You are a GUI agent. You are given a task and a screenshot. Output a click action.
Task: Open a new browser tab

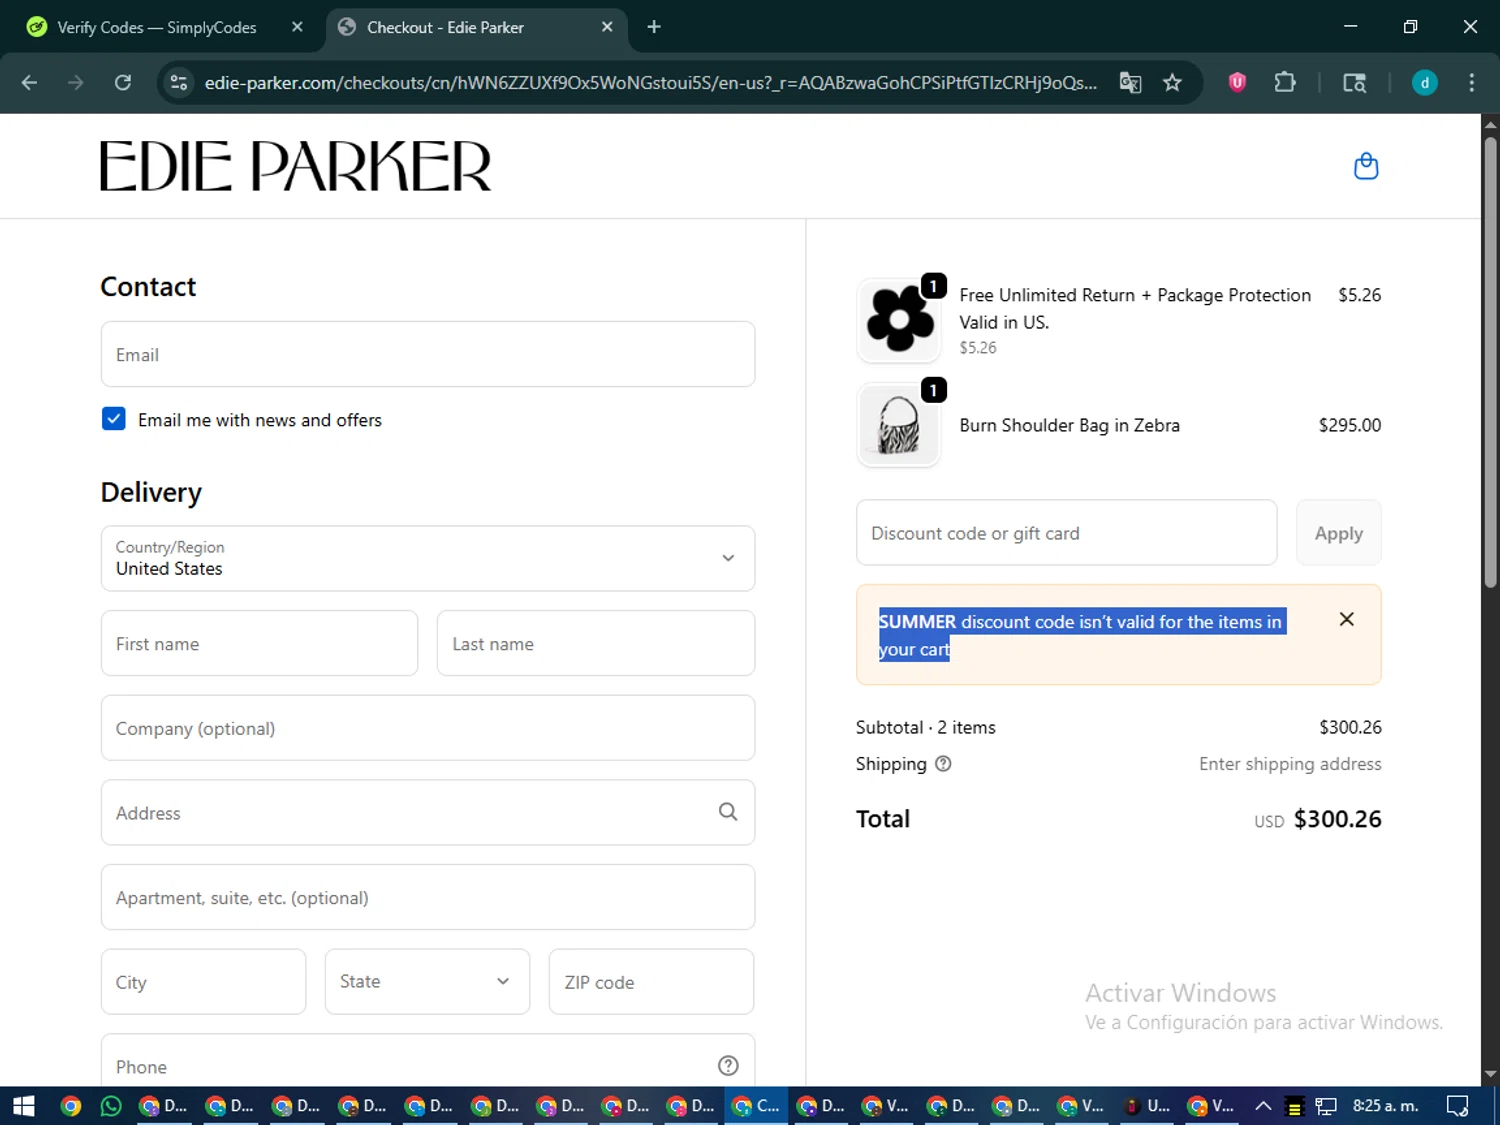coord(654,27)
